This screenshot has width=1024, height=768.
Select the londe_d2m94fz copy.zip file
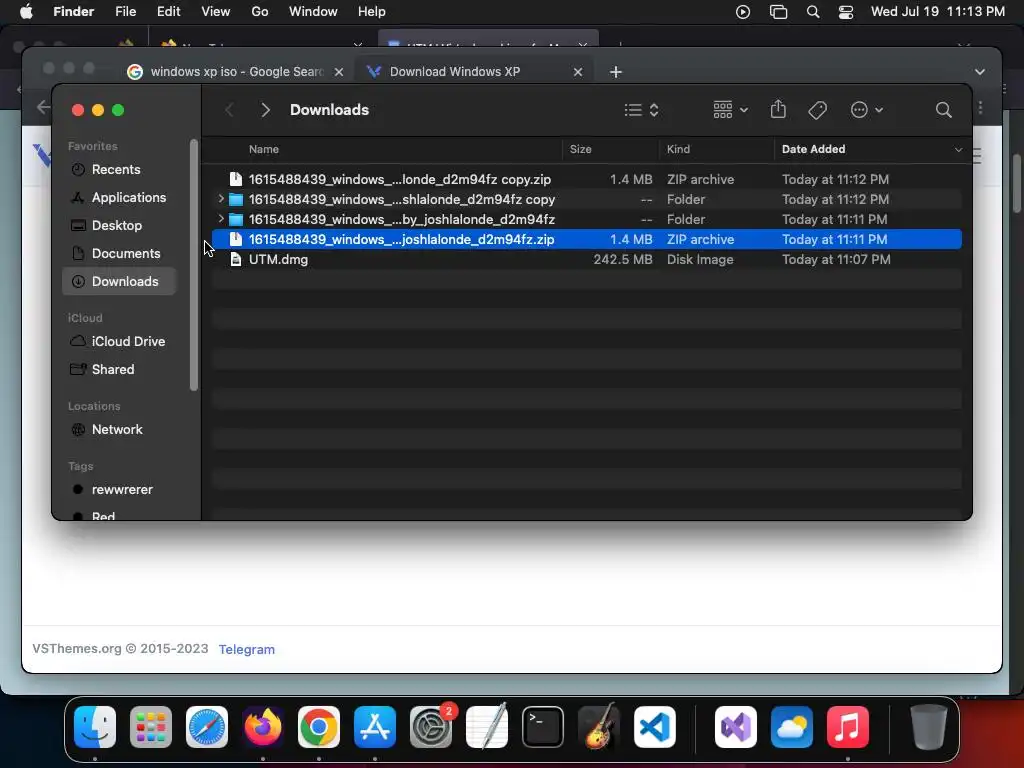[586, 179]
